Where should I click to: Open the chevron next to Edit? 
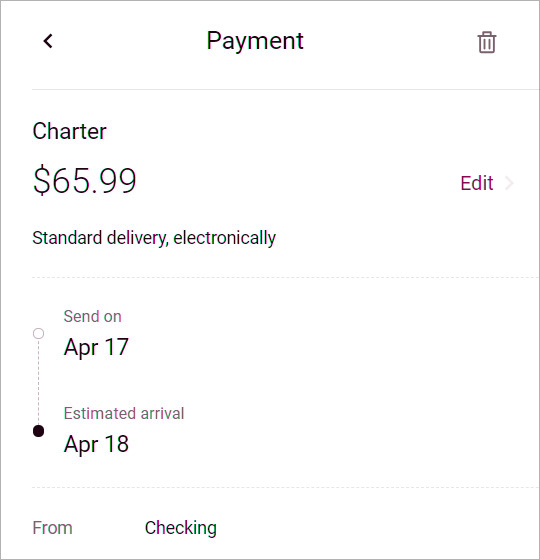[x=509, y=183]
